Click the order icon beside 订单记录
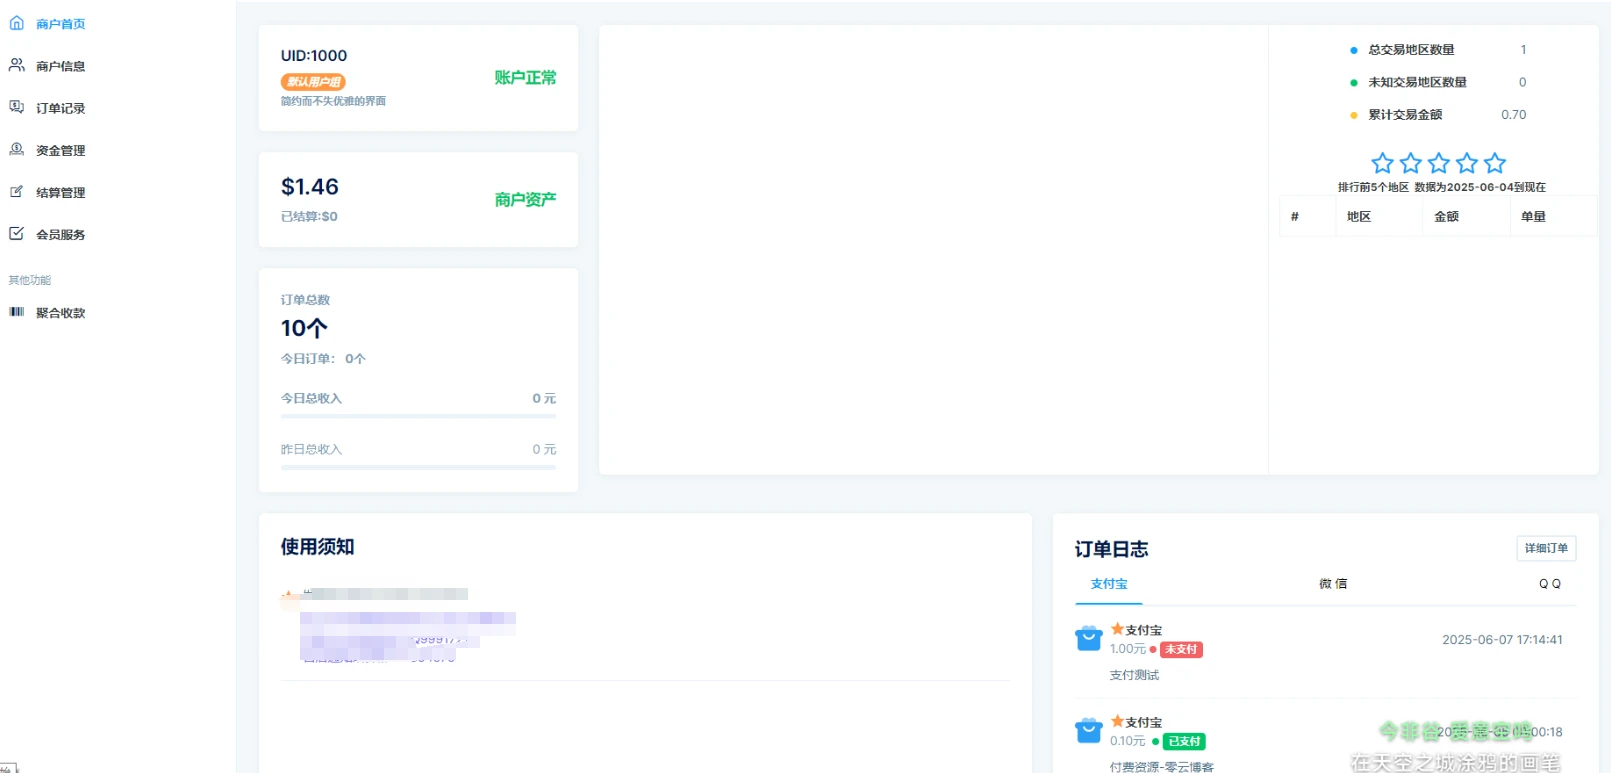 click(x=17, y=107)
